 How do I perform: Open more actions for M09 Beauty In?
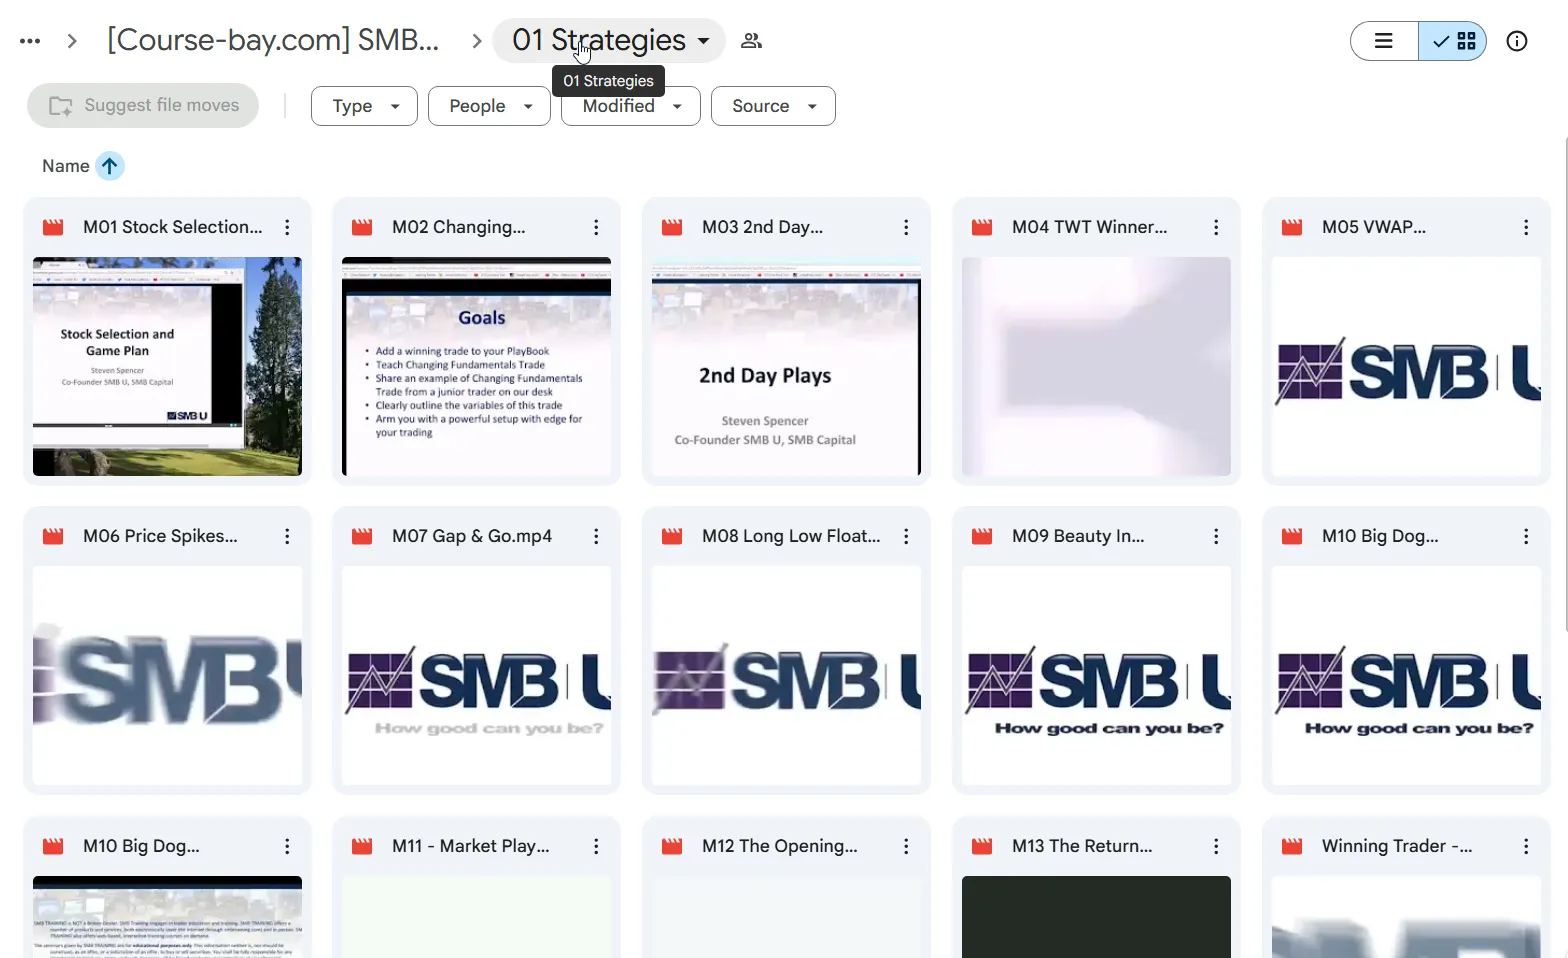click(1216, 537)
